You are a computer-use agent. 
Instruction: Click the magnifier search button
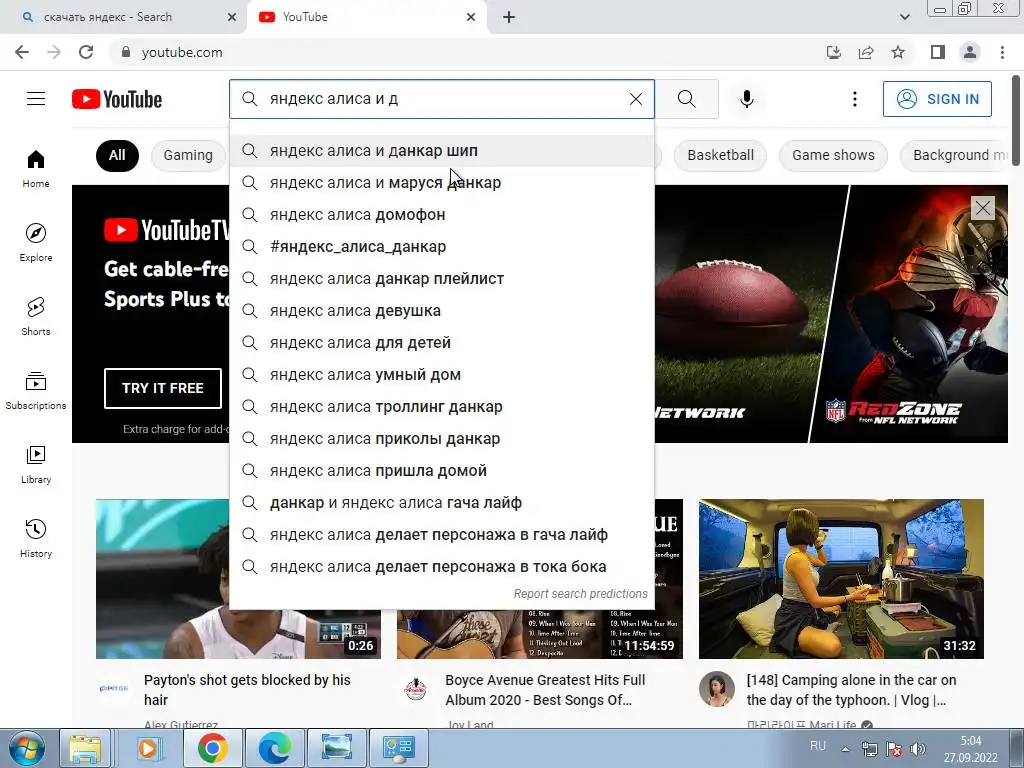click(x=686, y=99)
